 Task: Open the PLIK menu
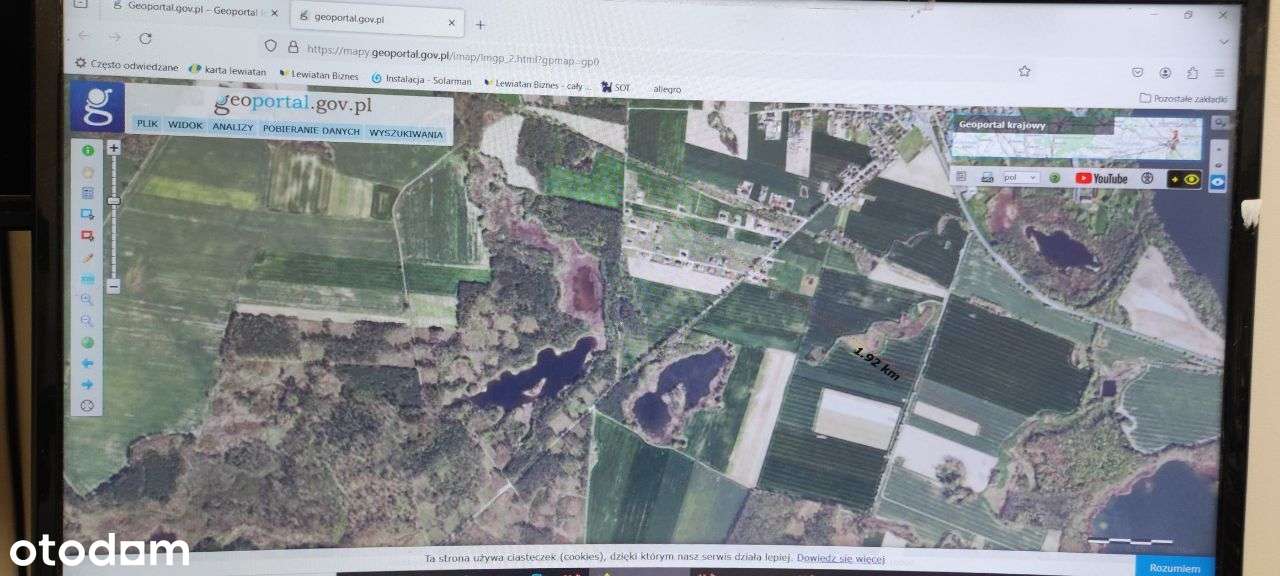click(147, 125)
